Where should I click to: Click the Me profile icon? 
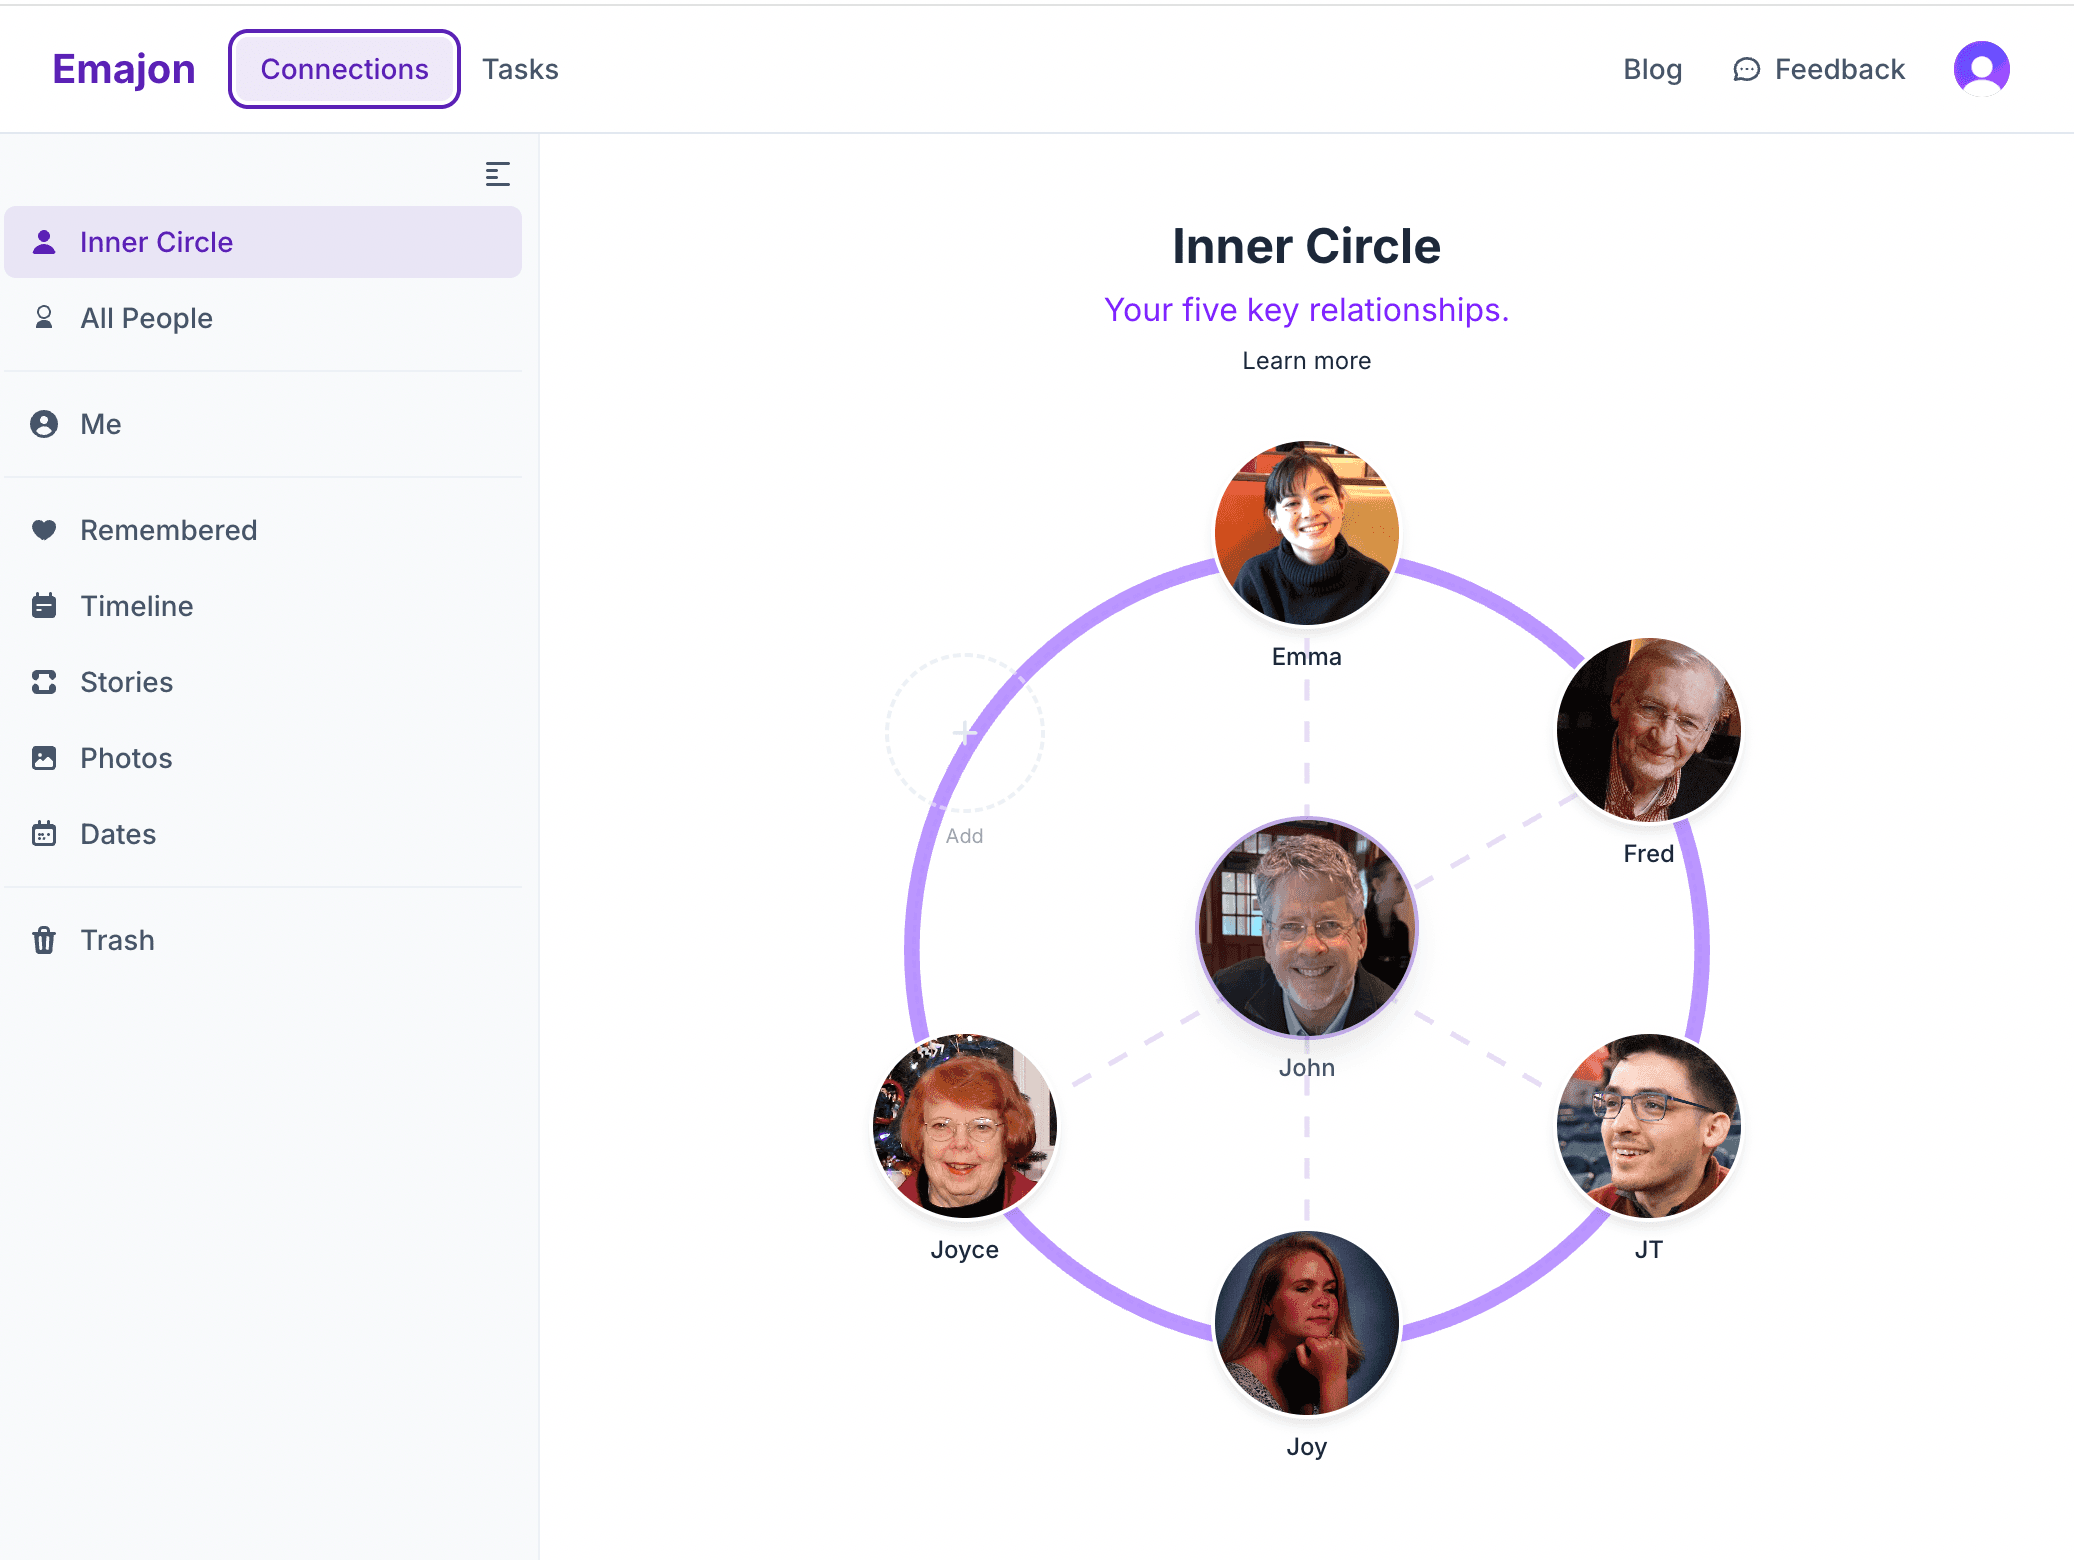click(x=44, y=424)
